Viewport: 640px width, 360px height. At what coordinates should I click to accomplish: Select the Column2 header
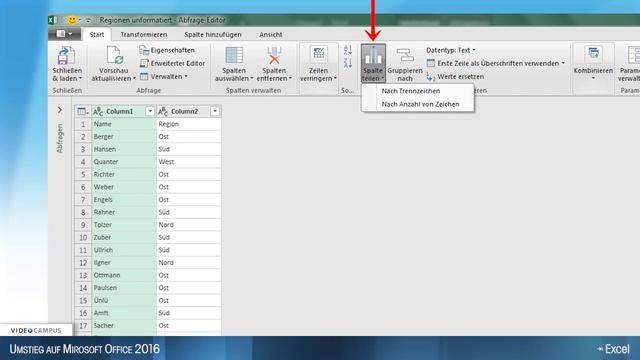189,111
